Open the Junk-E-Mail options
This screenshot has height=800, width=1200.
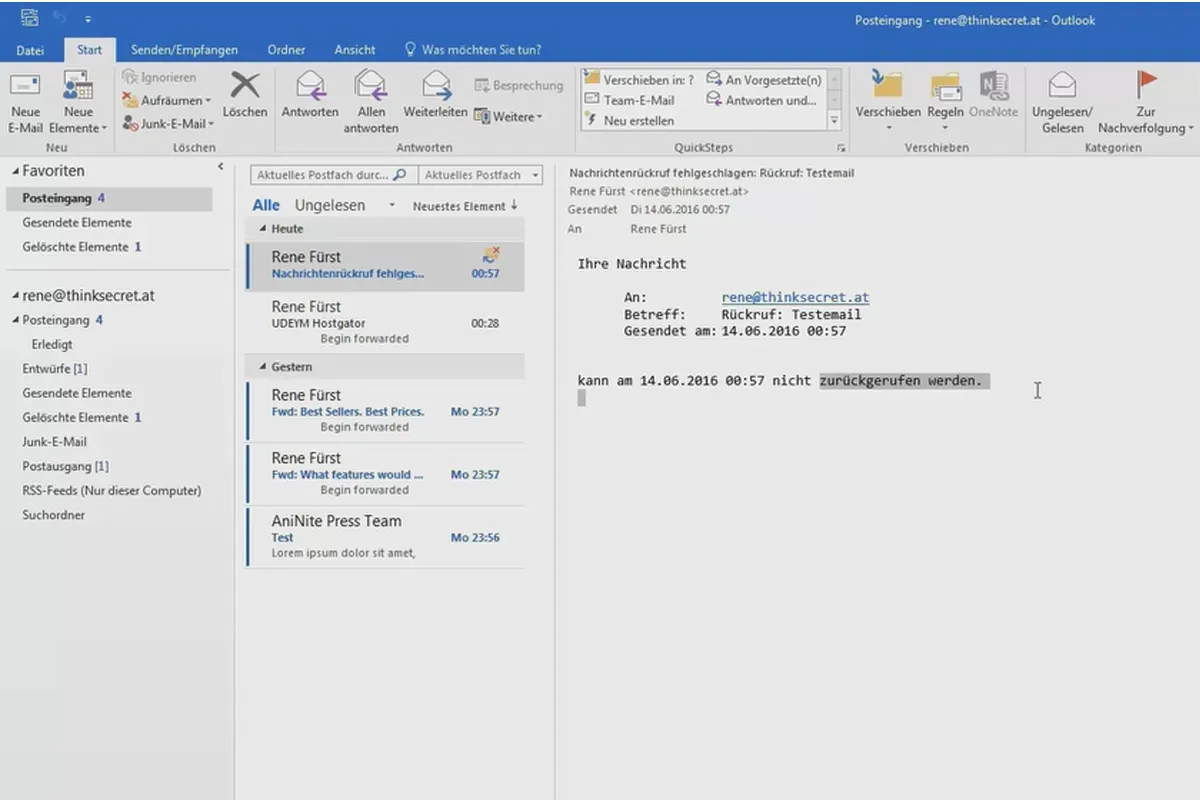click(x=169, y=123)
